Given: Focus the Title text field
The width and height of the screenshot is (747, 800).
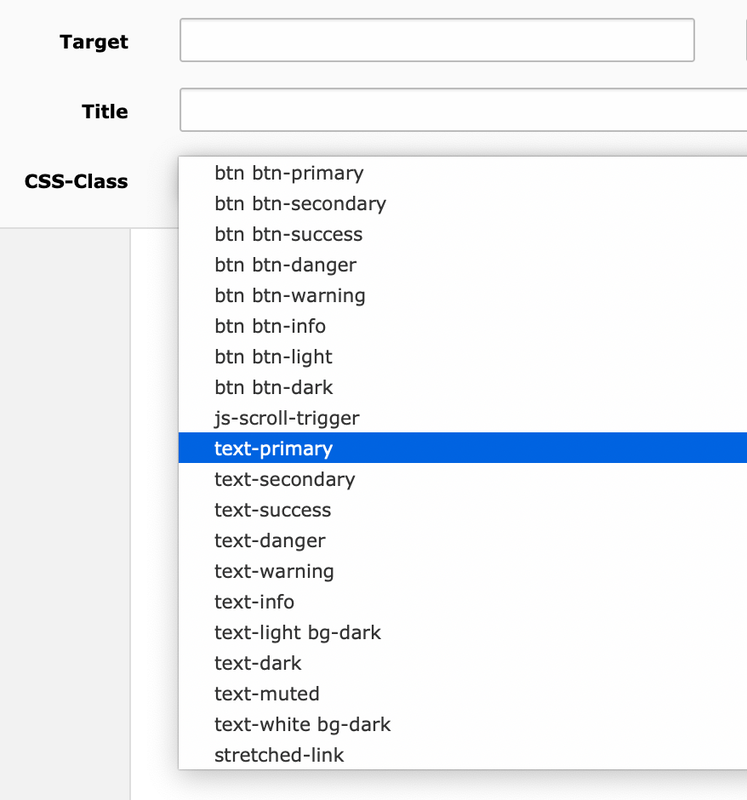Looking at the screenshot, I should [x=463, y=110].
